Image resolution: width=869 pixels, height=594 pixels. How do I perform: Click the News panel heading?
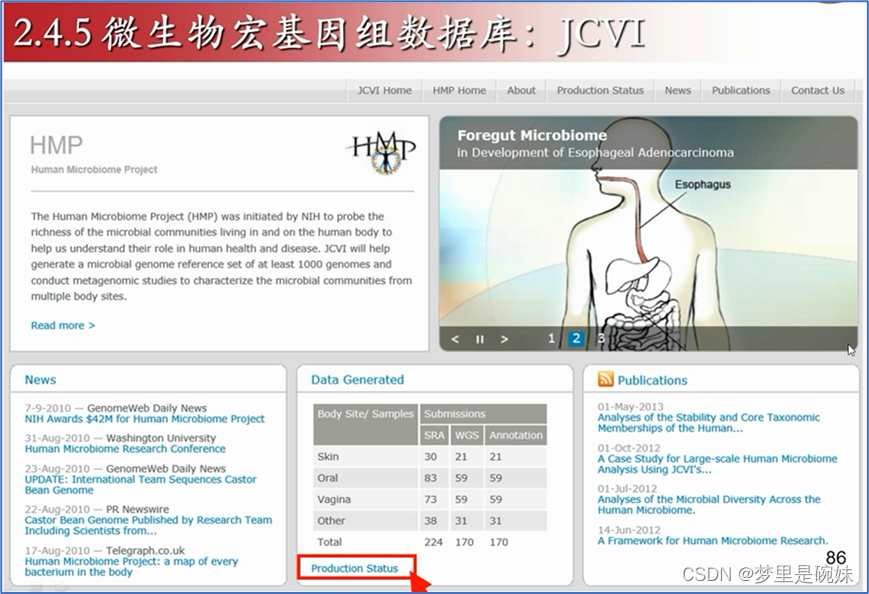coord(40,380)
